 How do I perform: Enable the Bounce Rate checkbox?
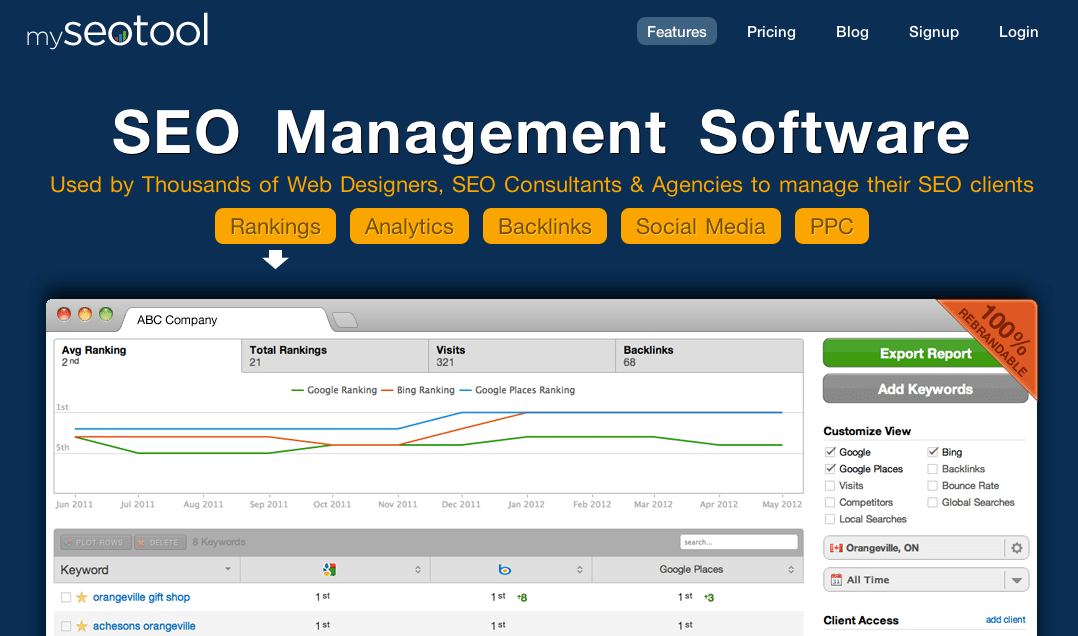(932, 485)
